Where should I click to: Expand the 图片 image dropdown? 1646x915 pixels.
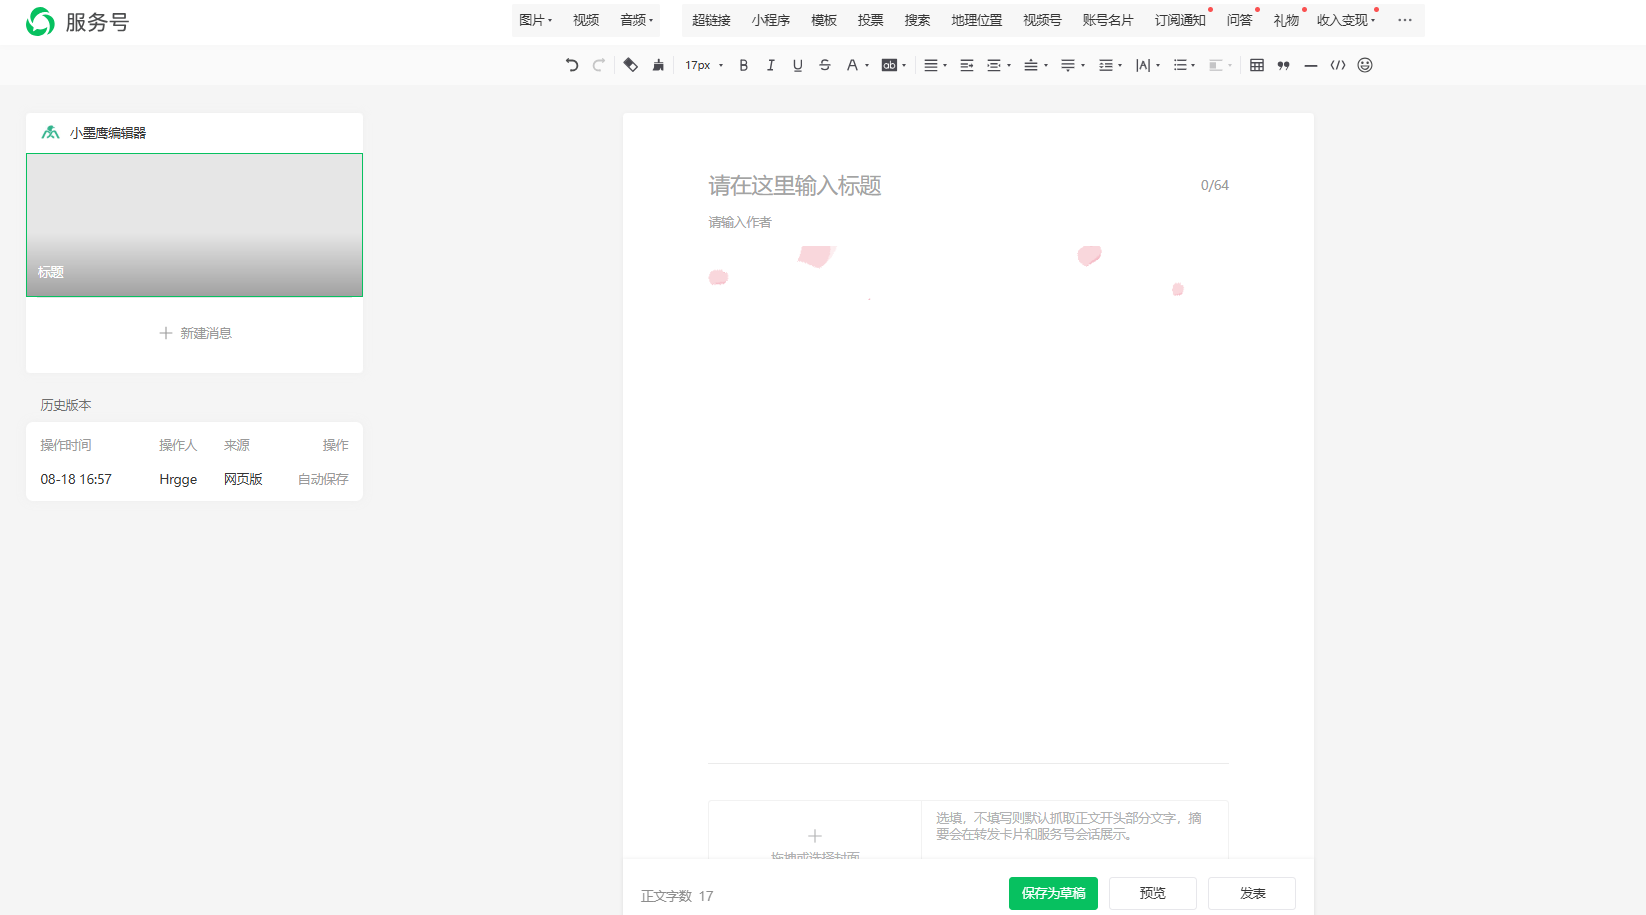tap(535, 20)
